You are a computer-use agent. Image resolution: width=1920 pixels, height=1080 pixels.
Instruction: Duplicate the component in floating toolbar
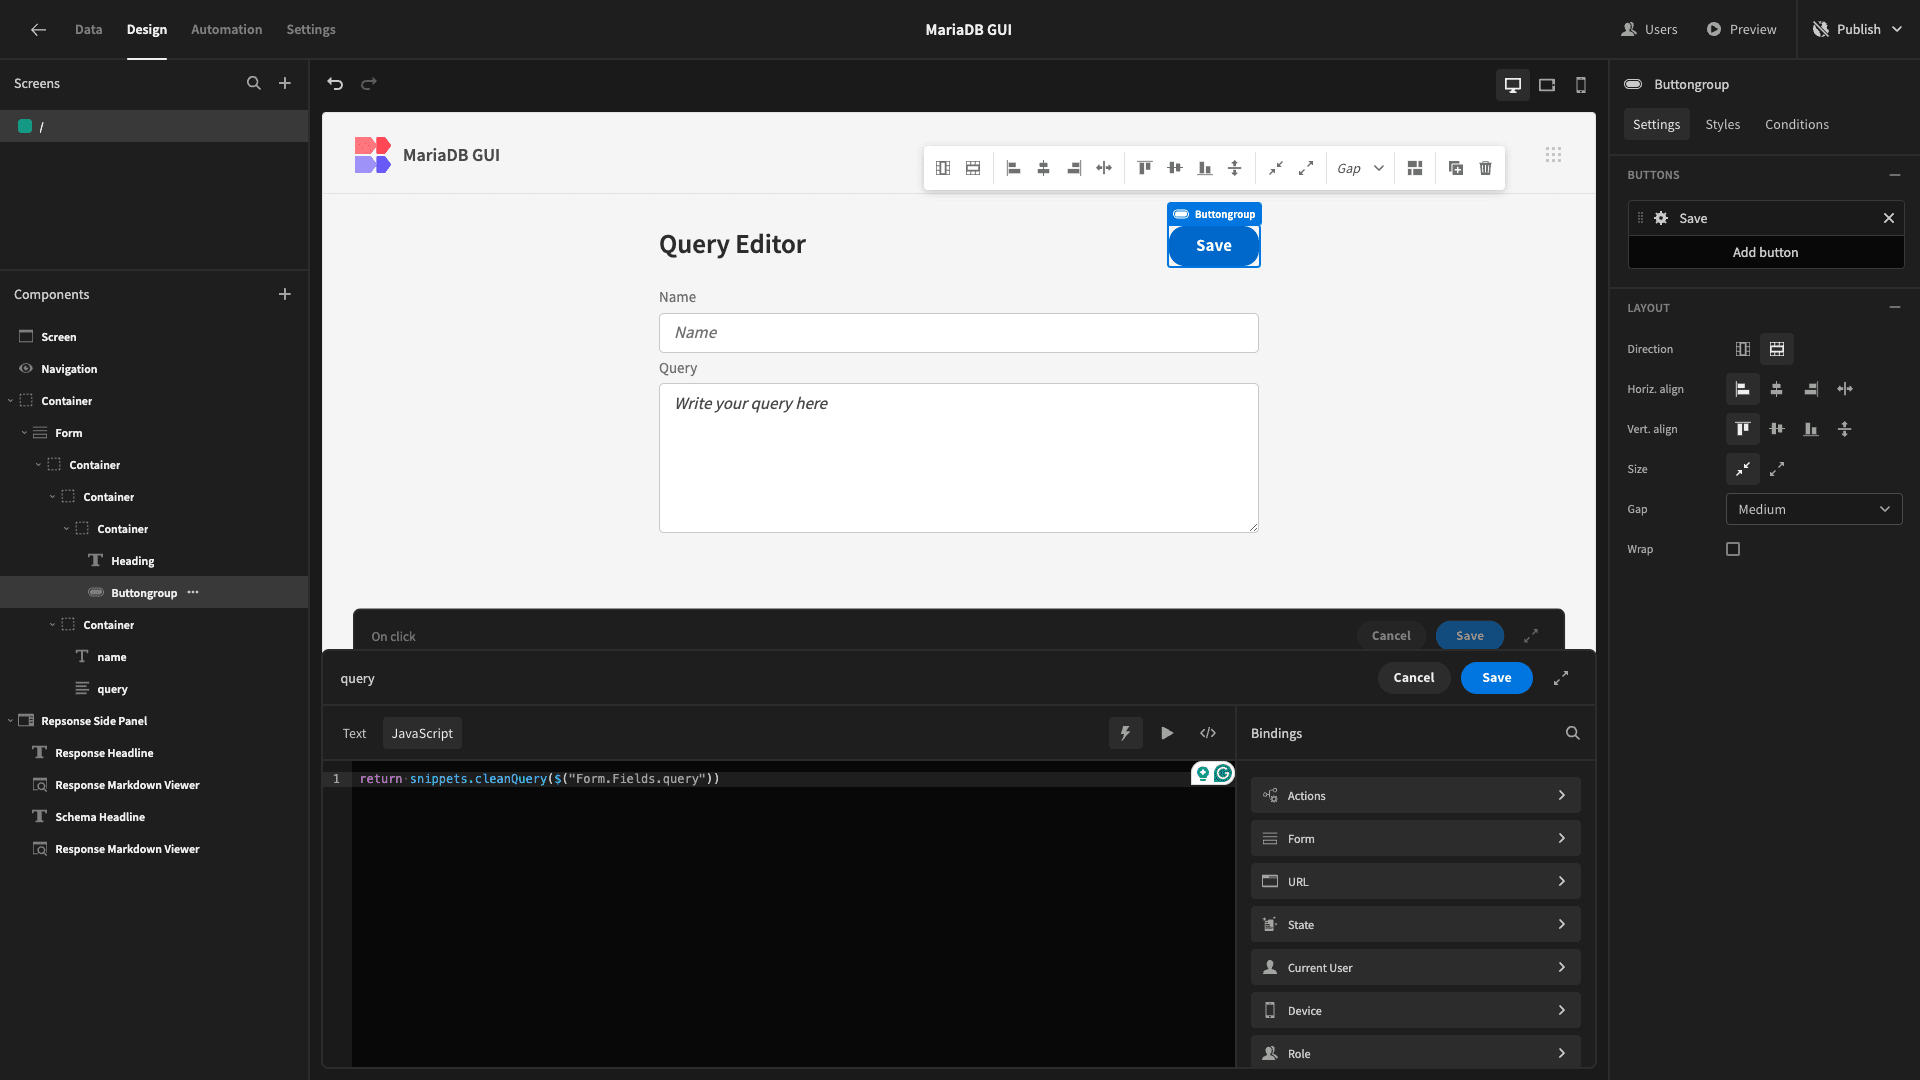click(1456, 168)
